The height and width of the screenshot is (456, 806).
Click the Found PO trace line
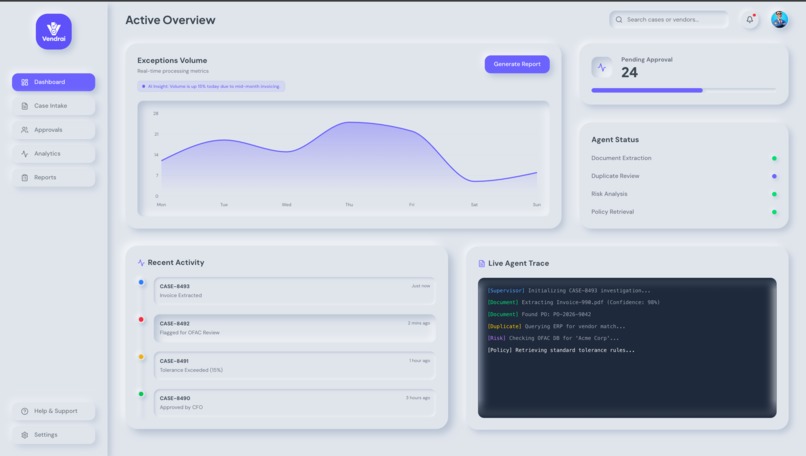click(539, 314)
